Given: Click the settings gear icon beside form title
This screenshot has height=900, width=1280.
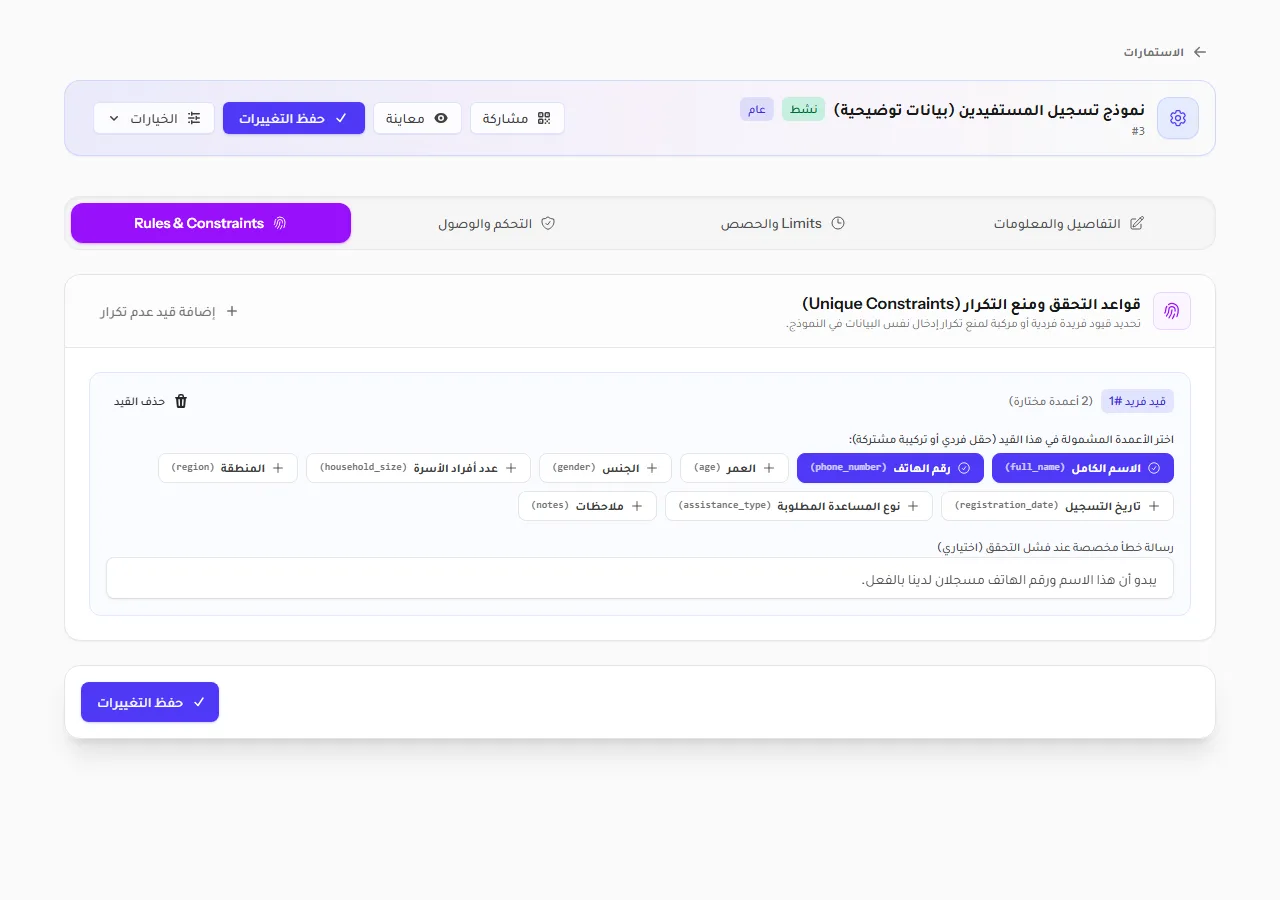Looking at the screenshot, I should coord(1178,118).
